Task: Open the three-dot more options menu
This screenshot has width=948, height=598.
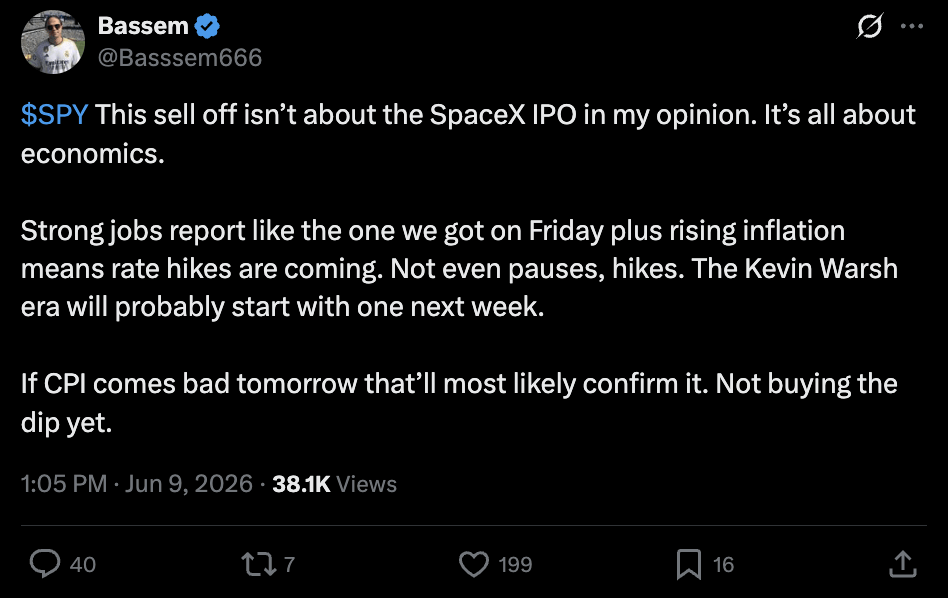Action: 912,26
